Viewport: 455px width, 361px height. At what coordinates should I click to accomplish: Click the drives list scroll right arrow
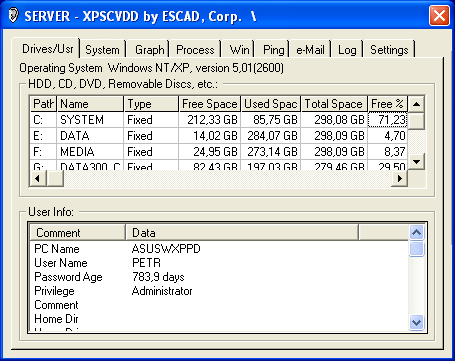(x=399, y=179)
